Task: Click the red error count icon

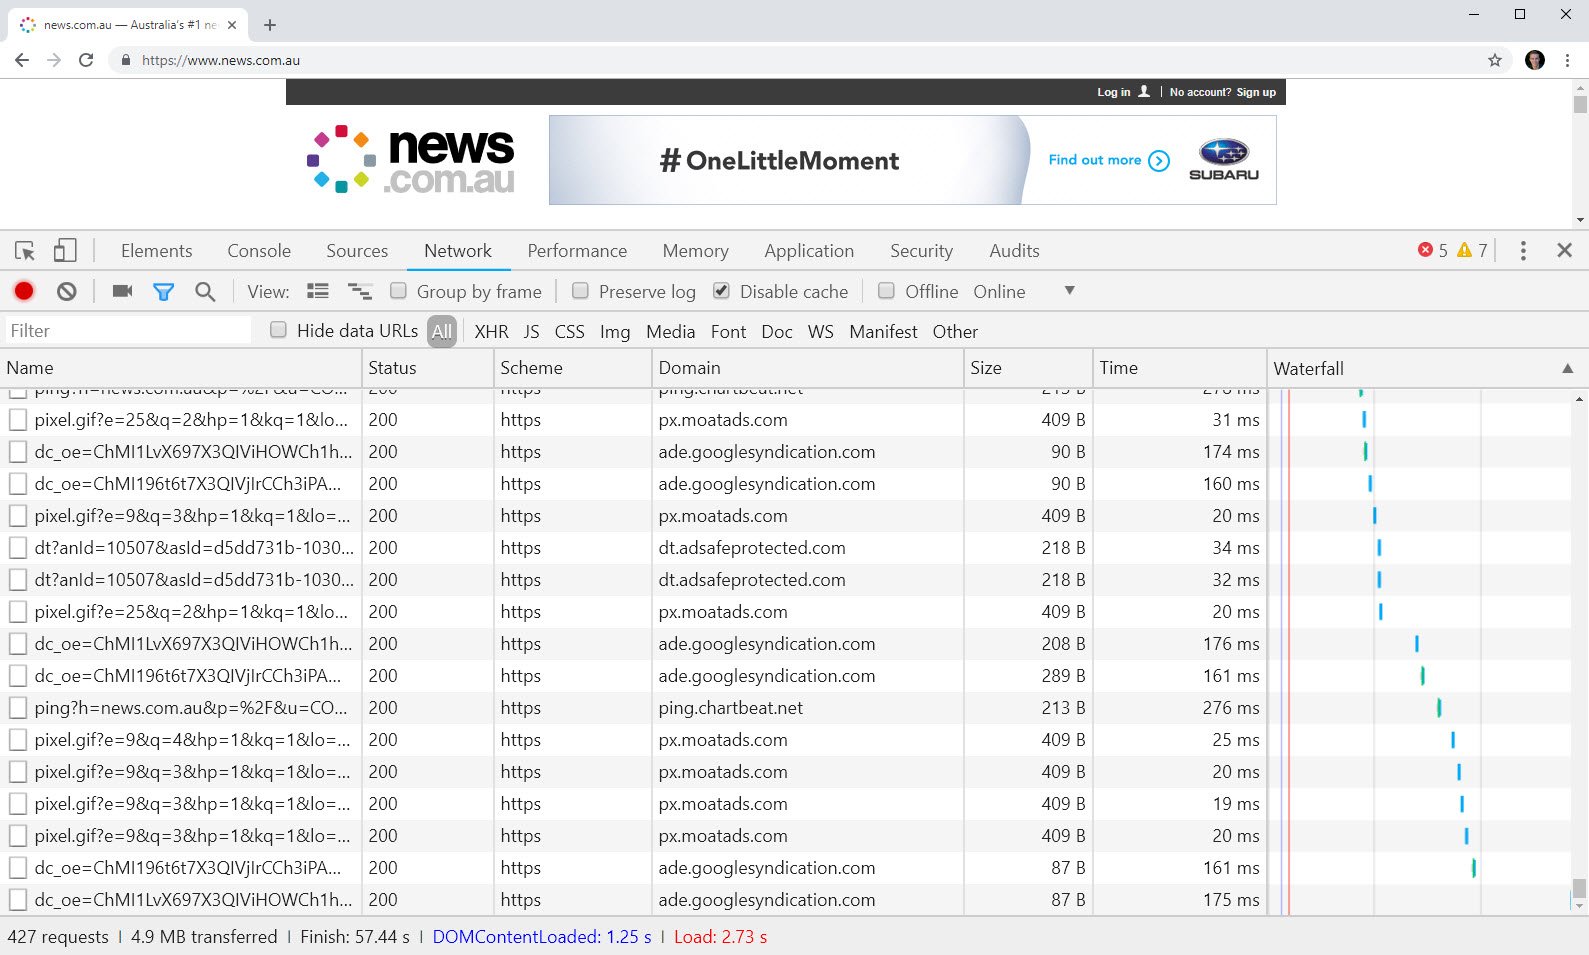Action: 1426,250
